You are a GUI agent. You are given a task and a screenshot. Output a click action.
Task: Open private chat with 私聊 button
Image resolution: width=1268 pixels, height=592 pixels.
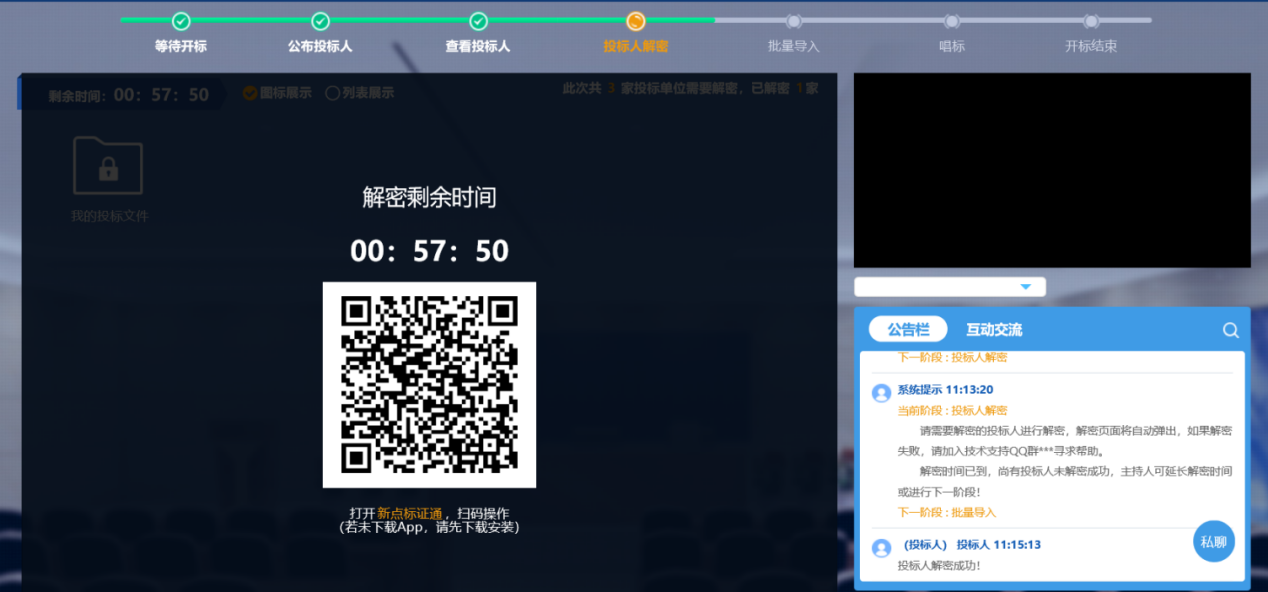pos(1213,541)
